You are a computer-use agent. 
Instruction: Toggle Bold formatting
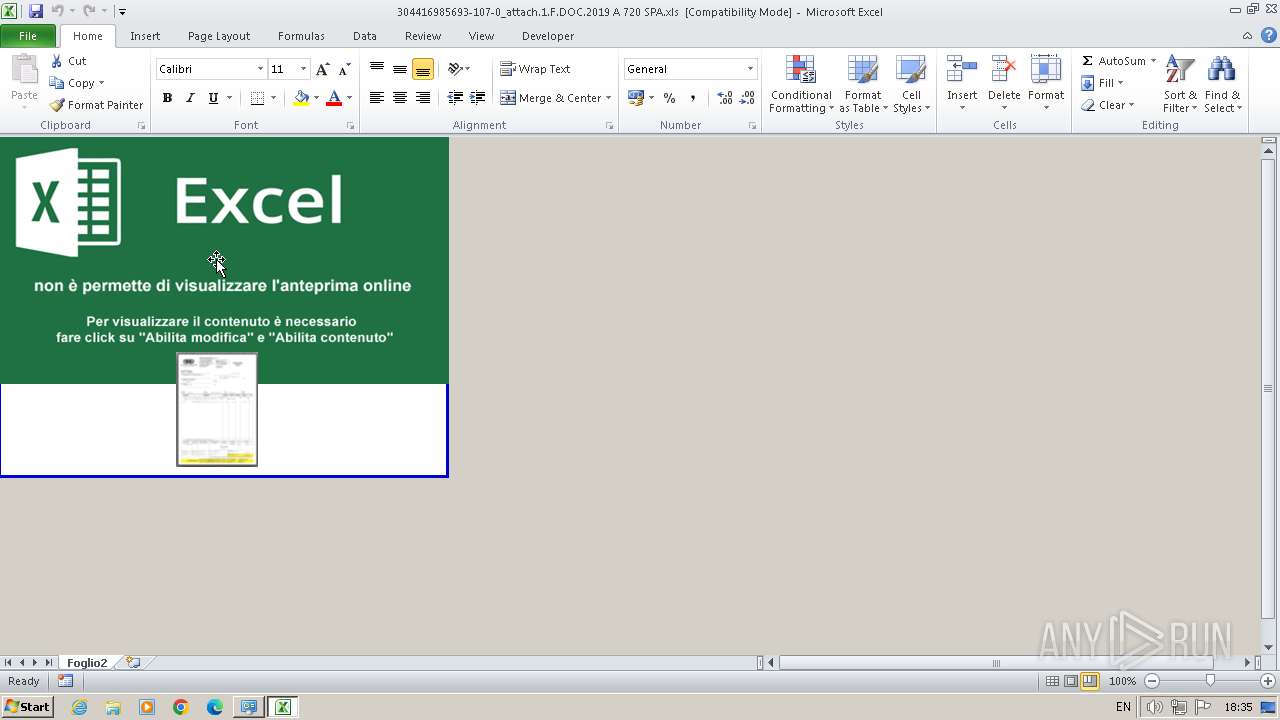(x=167, y=98)
